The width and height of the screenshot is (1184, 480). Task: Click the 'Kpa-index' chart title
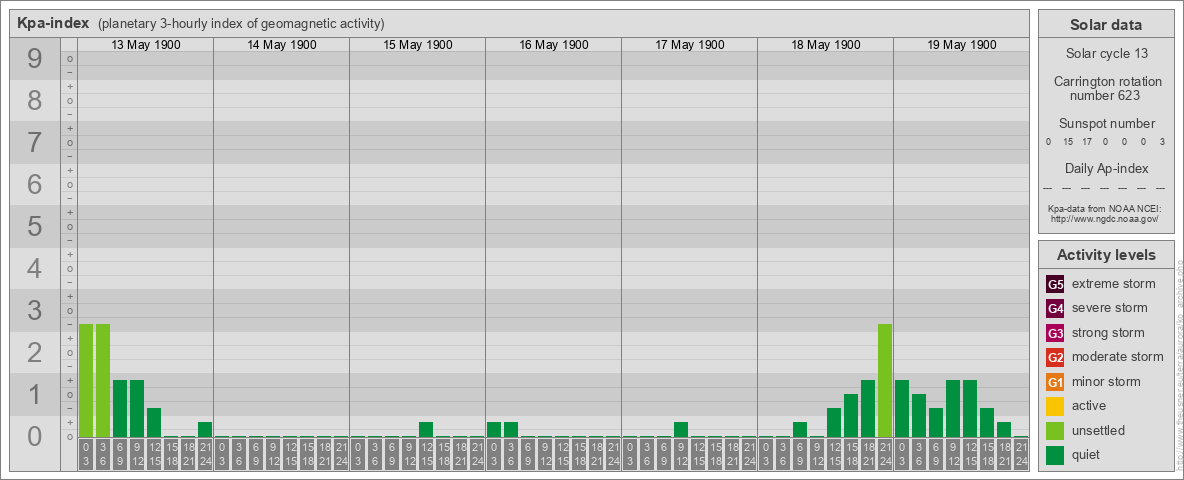pos(53,23)
